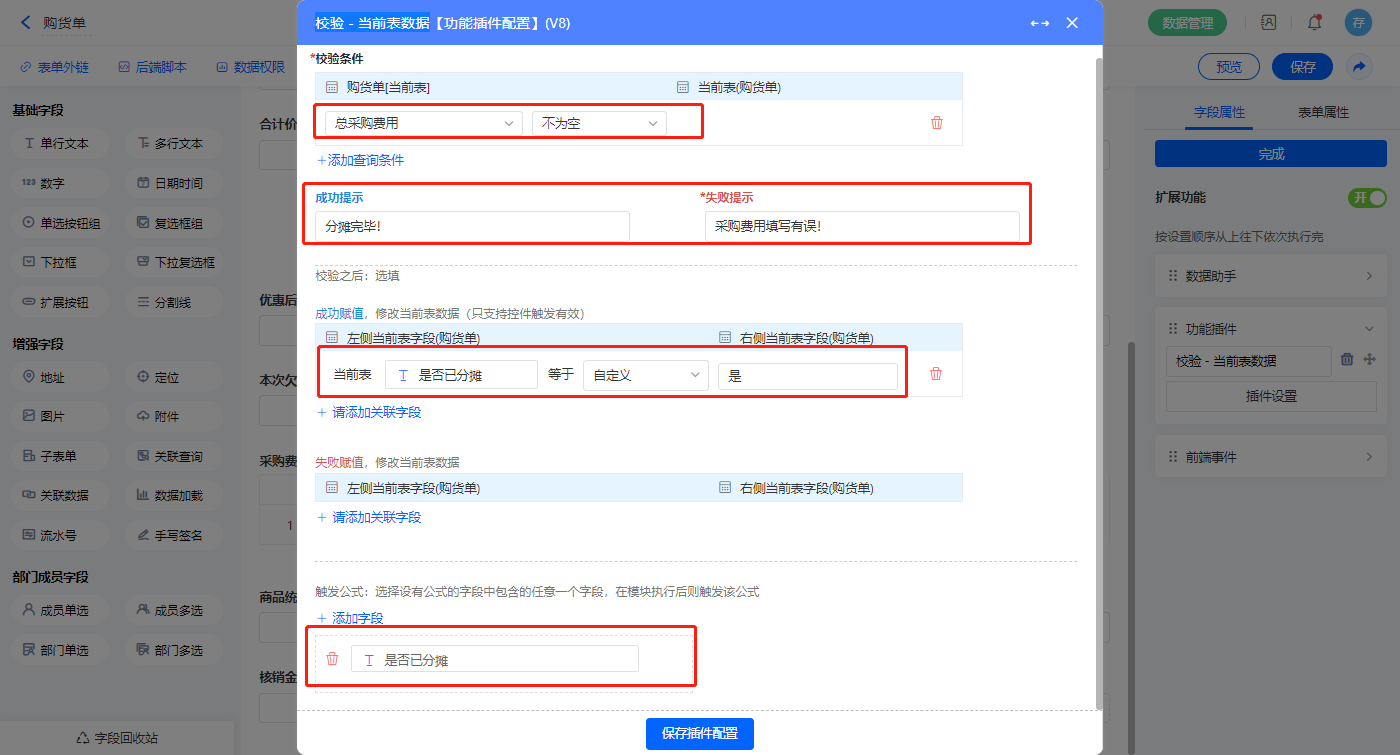Click the 失败提示 text input field

click(861, 227)
